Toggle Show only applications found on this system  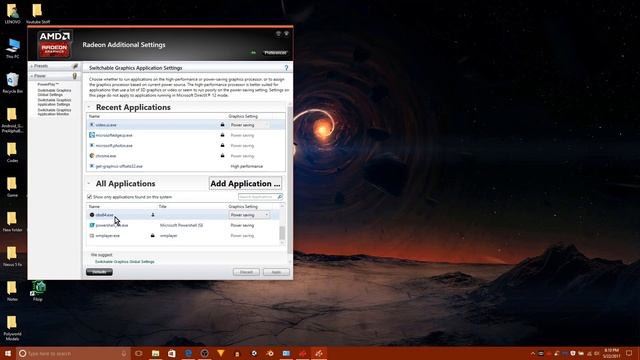click(89, 197)
